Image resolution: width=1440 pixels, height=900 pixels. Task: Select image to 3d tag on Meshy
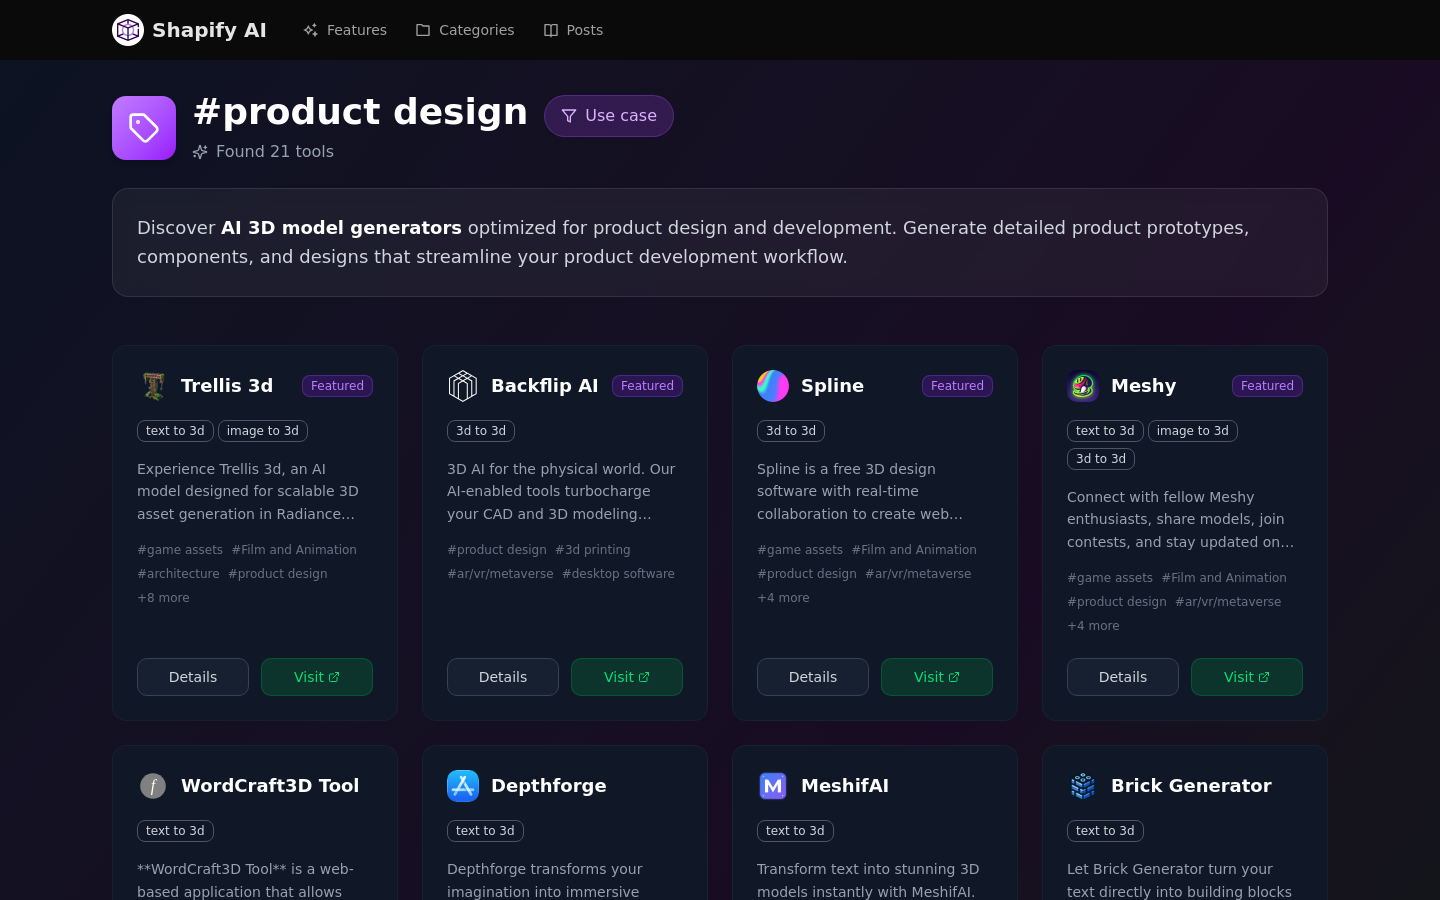point(1193,431)
